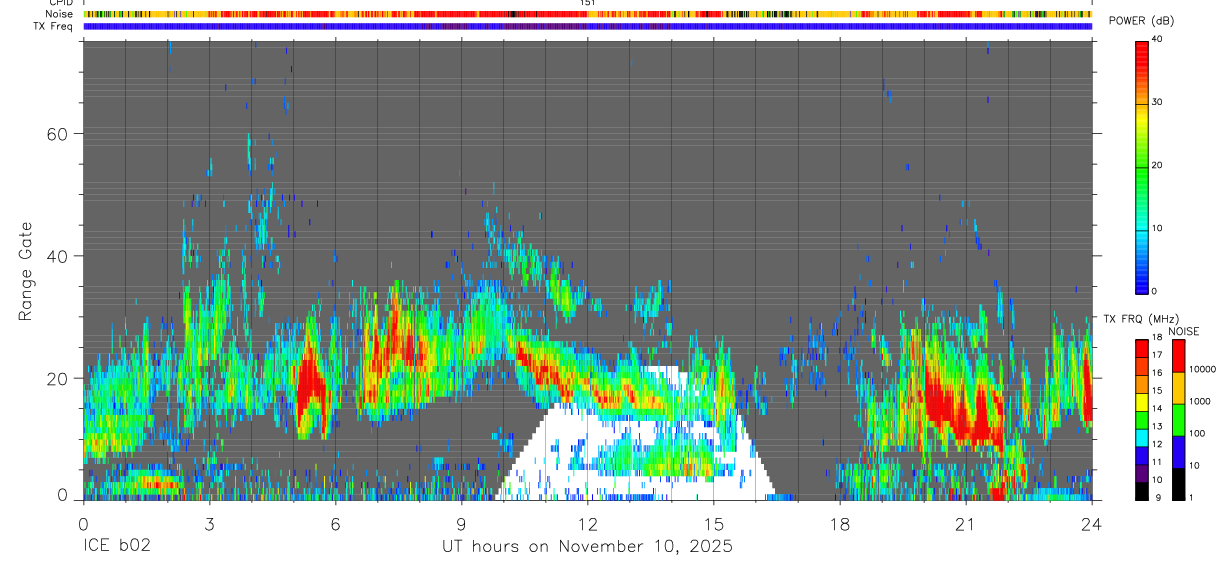Viewport: 1228px width, 567px height.
Task: Click the main range-time power plot
Action: coord(587,270)
